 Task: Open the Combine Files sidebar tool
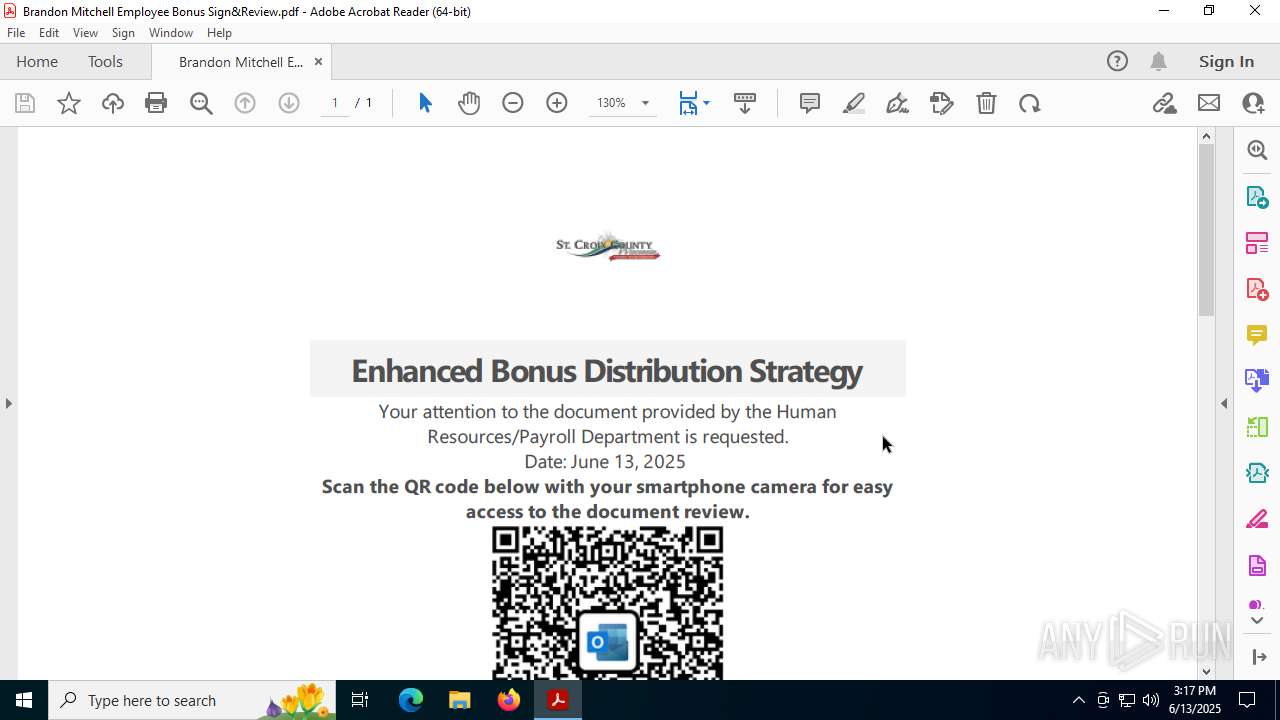click(1257, 380)
